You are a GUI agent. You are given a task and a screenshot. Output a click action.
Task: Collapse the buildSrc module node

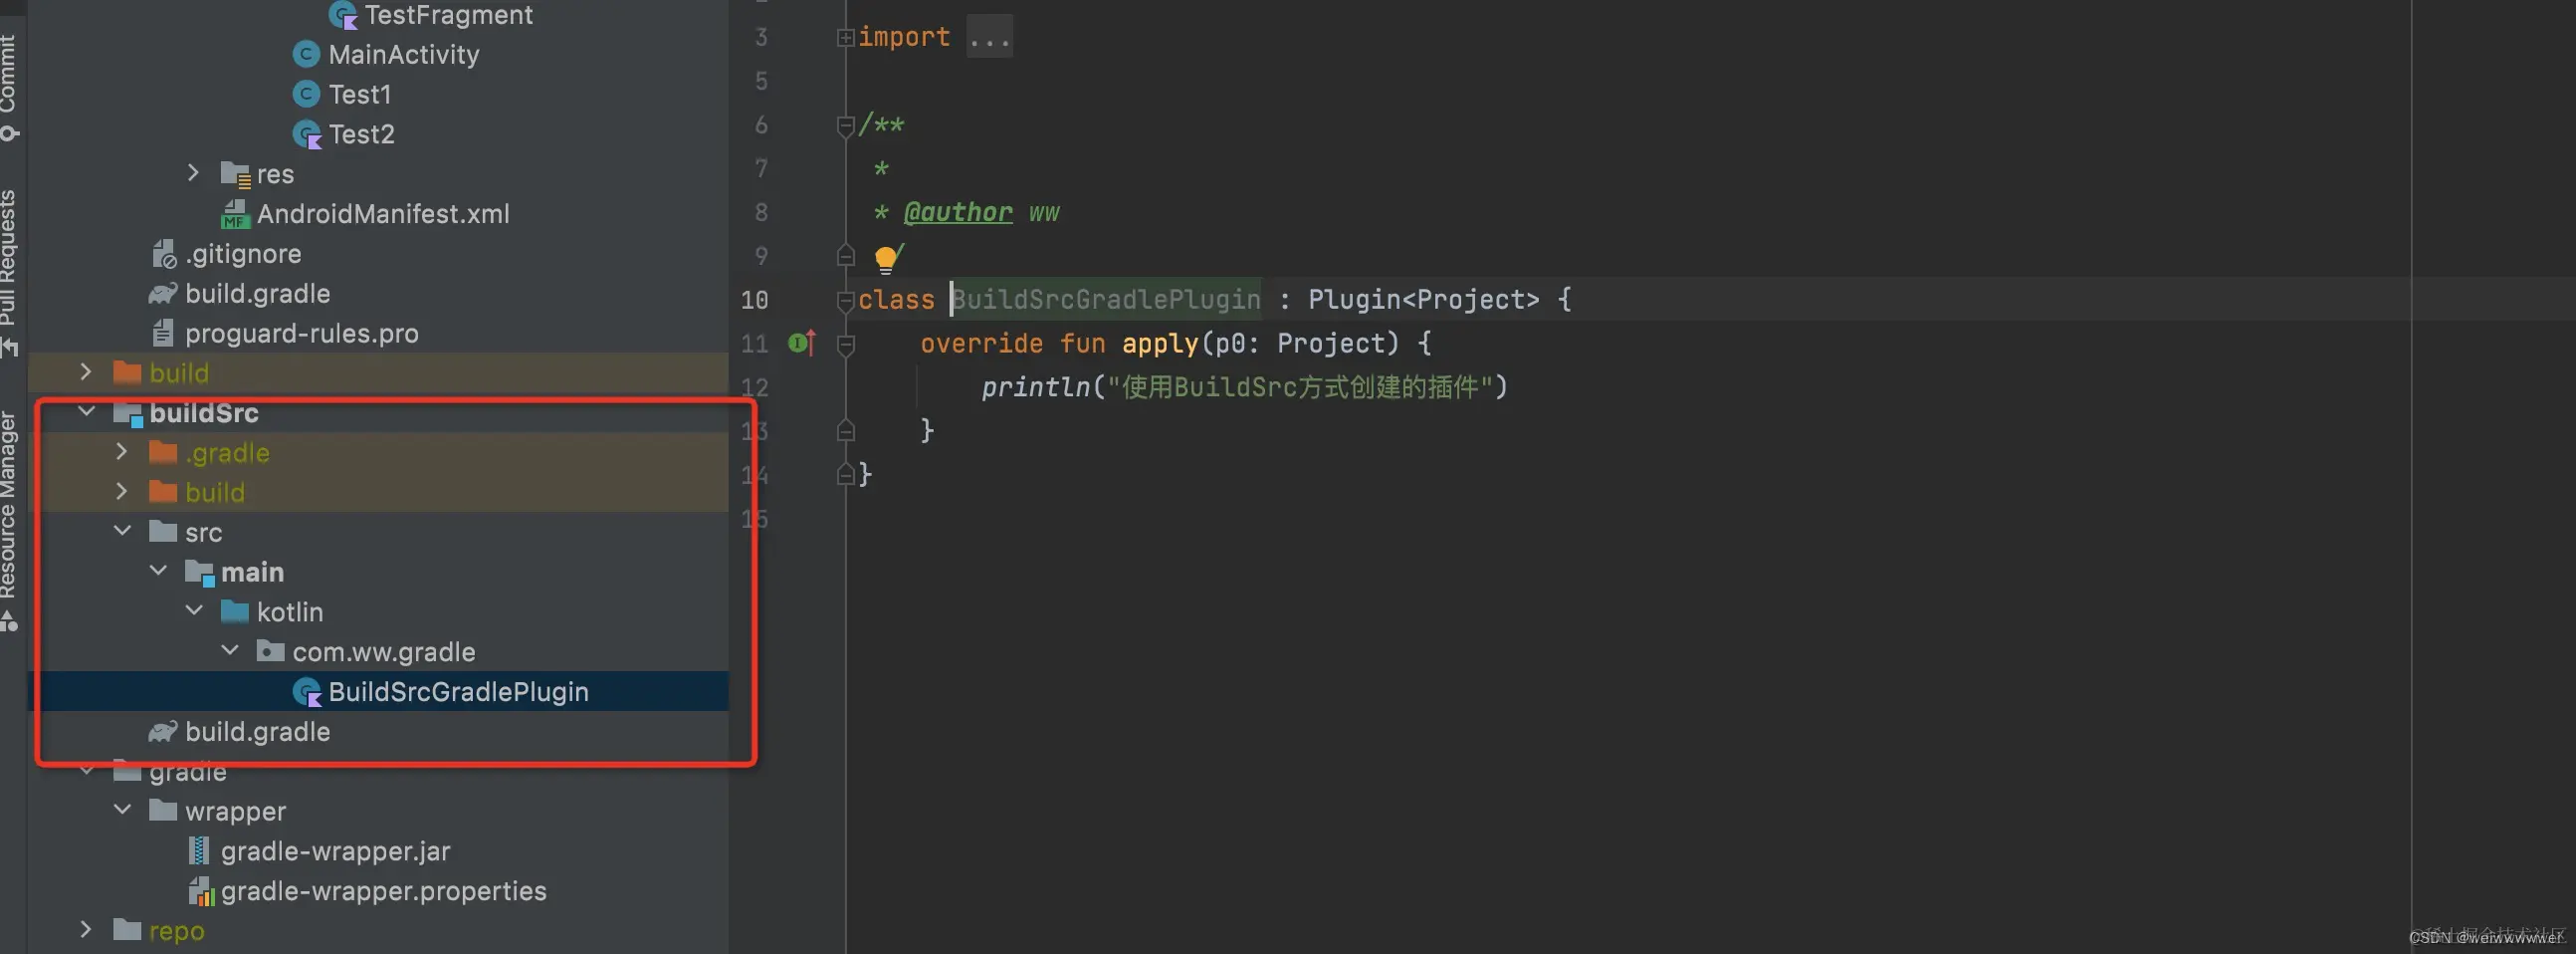[86, 411]
